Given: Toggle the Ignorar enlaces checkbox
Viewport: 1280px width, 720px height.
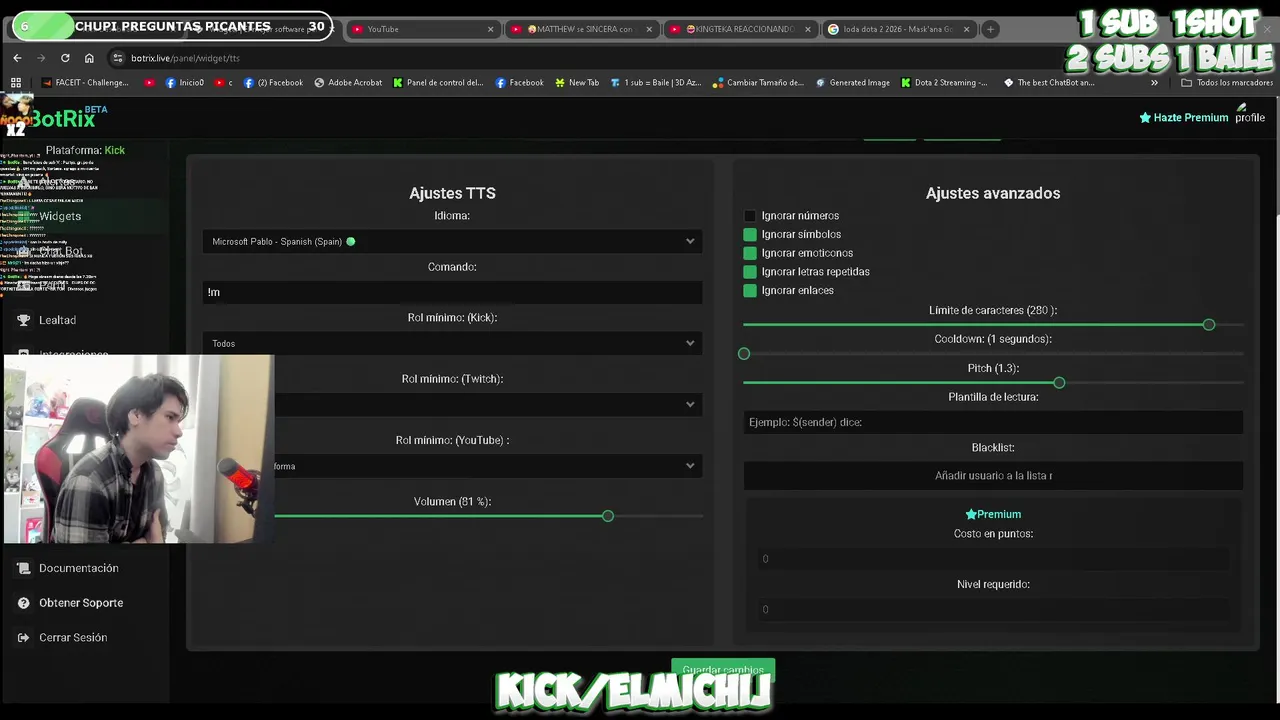Looking at the screenshot, I should click(750, 291).
